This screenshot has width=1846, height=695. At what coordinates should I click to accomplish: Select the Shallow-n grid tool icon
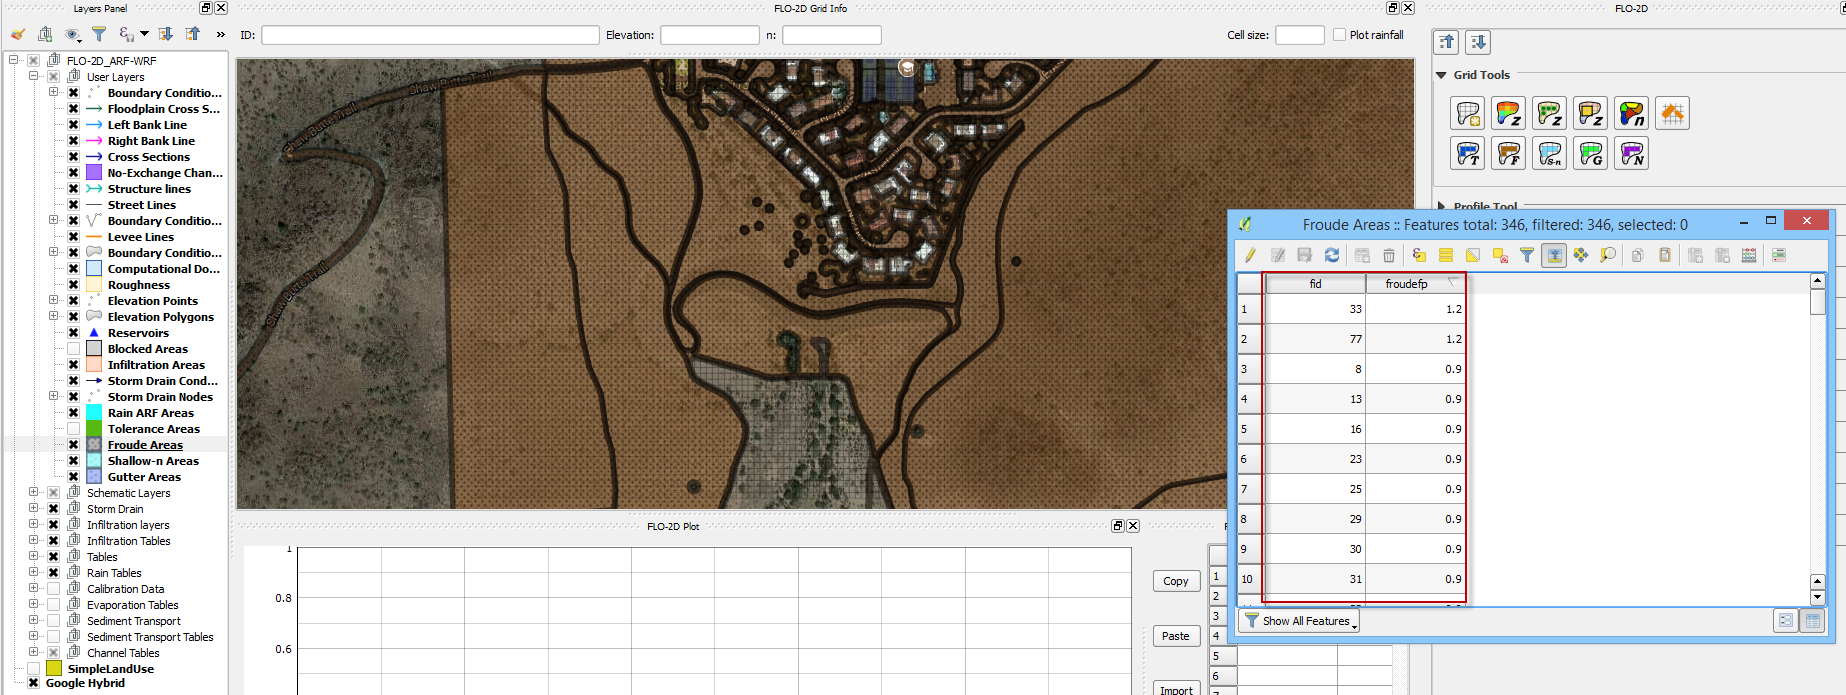coord(1549,154)
